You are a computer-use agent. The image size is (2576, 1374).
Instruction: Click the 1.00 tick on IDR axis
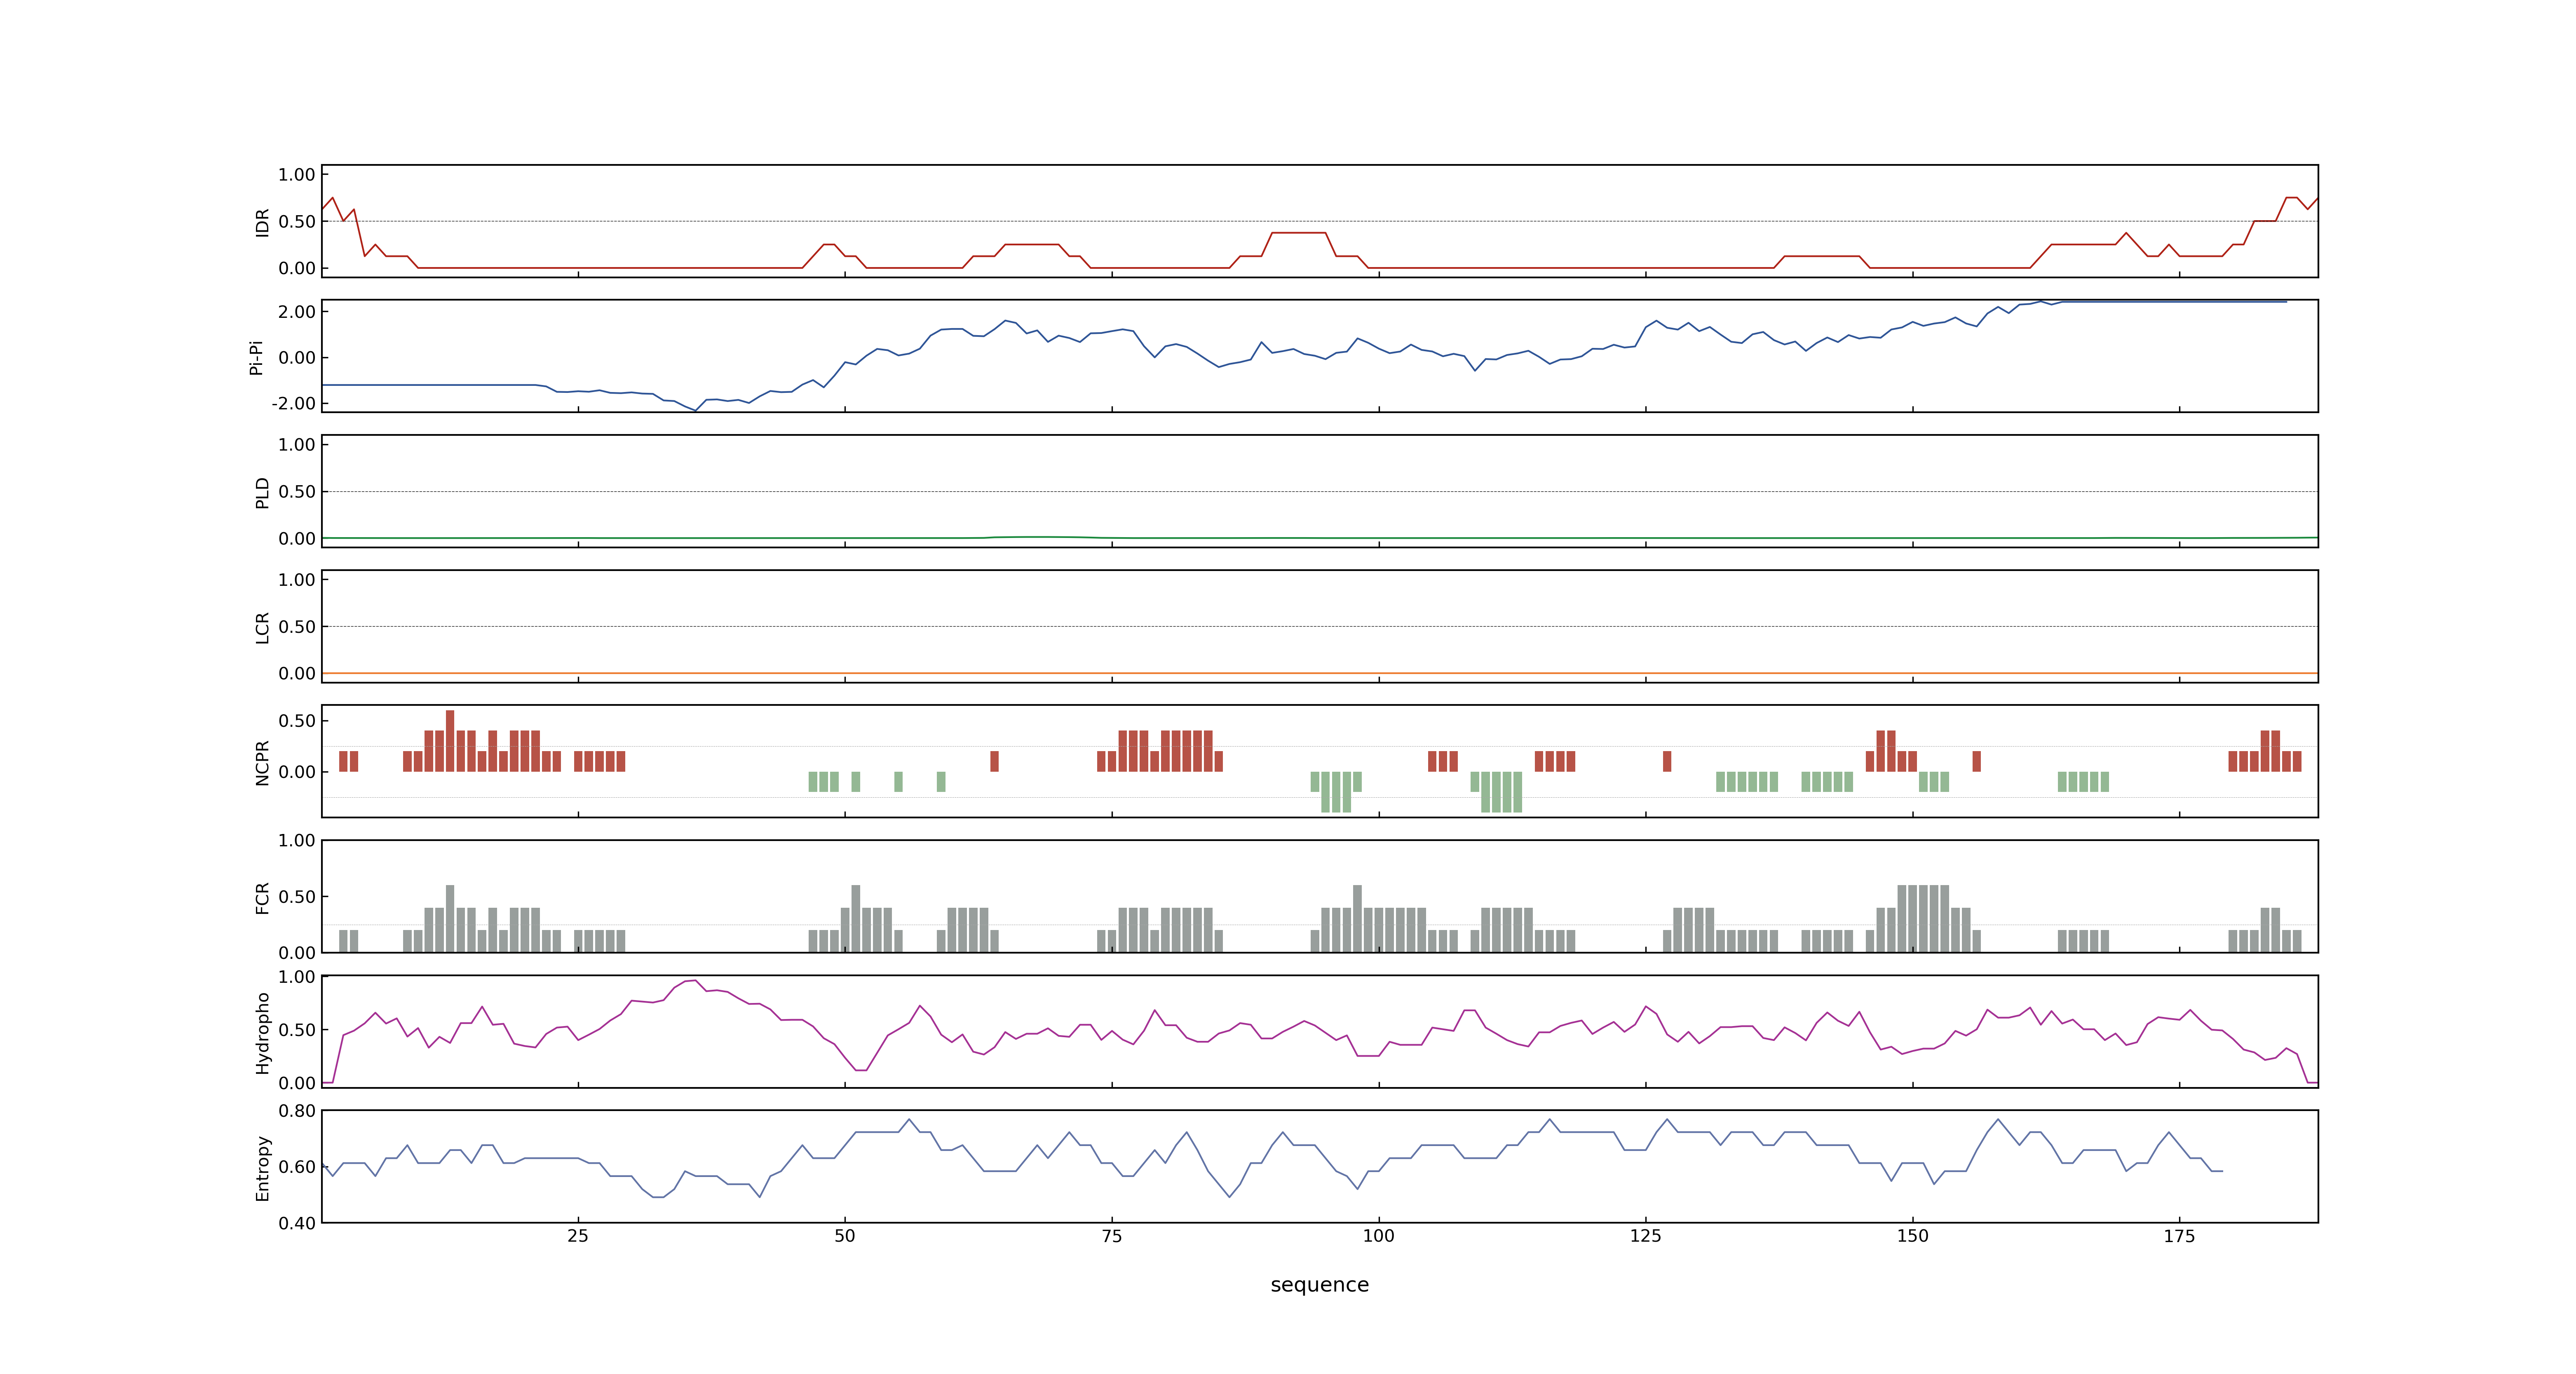coord(297,175)
